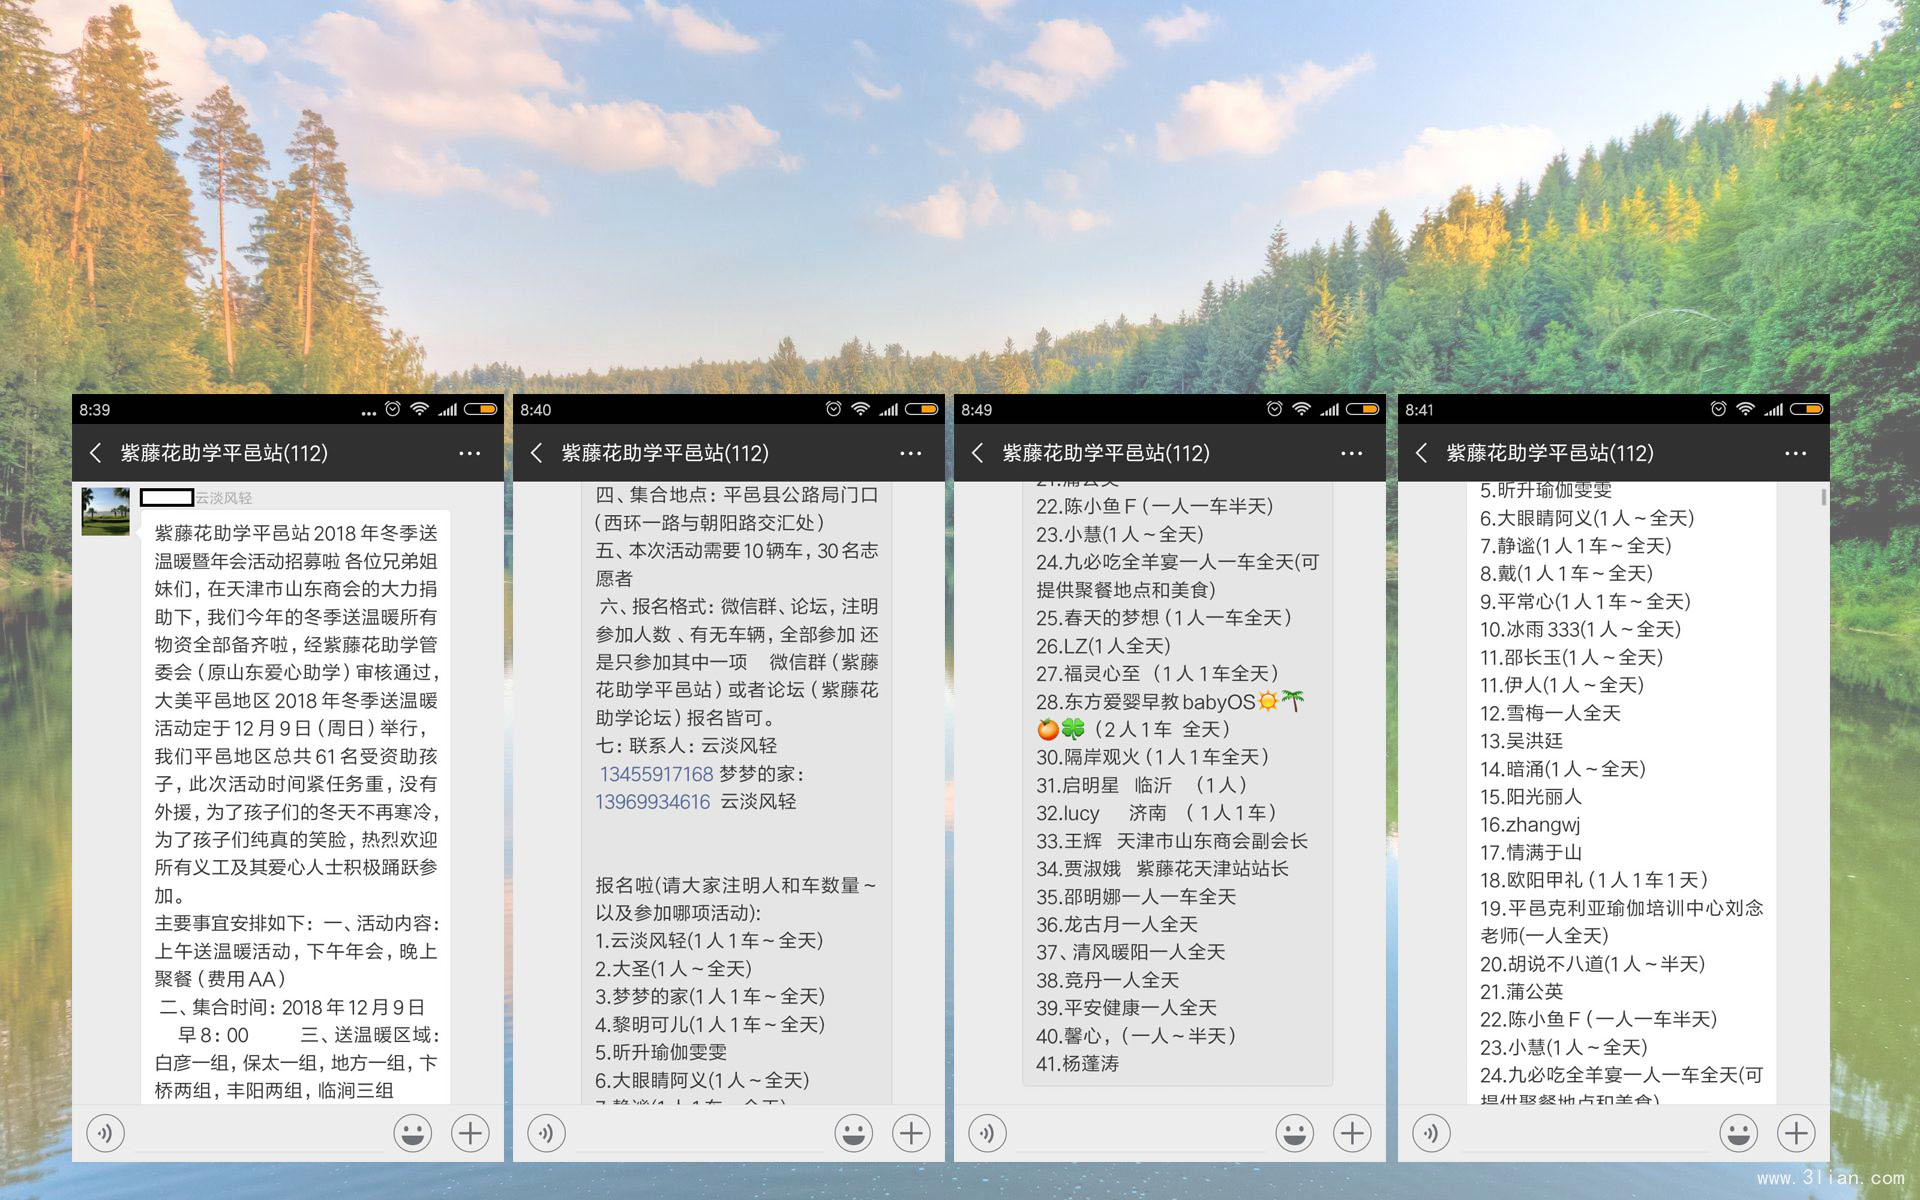Tap line '32.lucy 济南'
This screenshot has width=1920, height=1200.
1156,814
